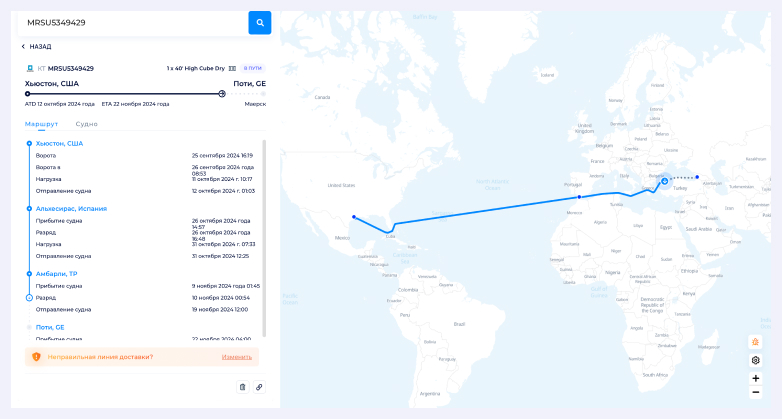Open map settings gear icon
Screen dimensions: 782x419
coord(755,360)
